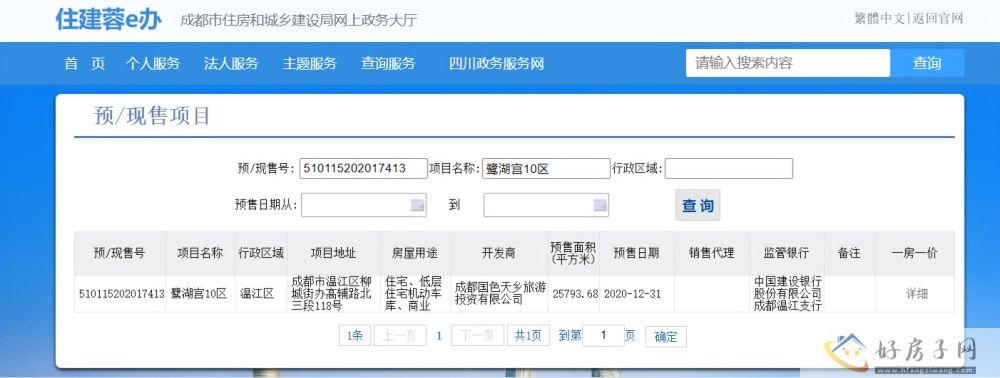
Task: Click the blue 查询 search button in header
Action: (x=927, y=63)
